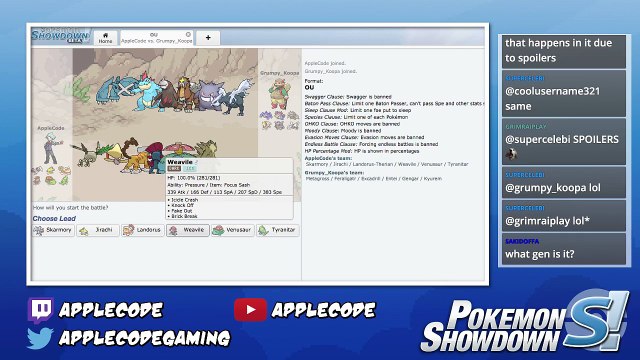Click the GRIMRAIPLAY chat username
The image size is (640, 360).
pyautogui.click(x=526, y=127)
